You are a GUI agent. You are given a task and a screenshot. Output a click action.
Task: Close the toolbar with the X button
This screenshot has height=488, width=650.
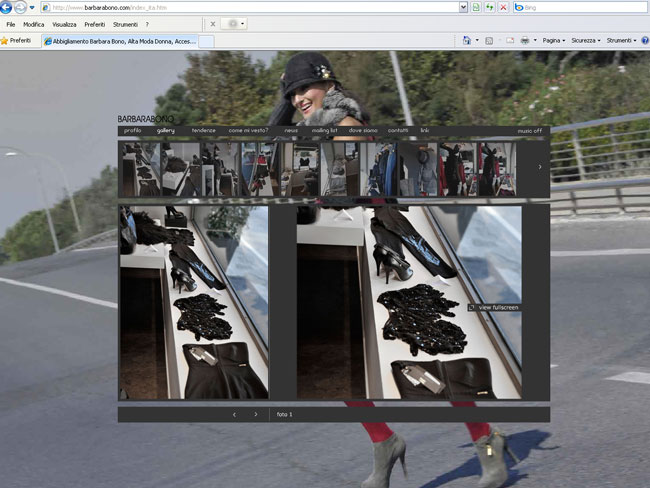213,24
